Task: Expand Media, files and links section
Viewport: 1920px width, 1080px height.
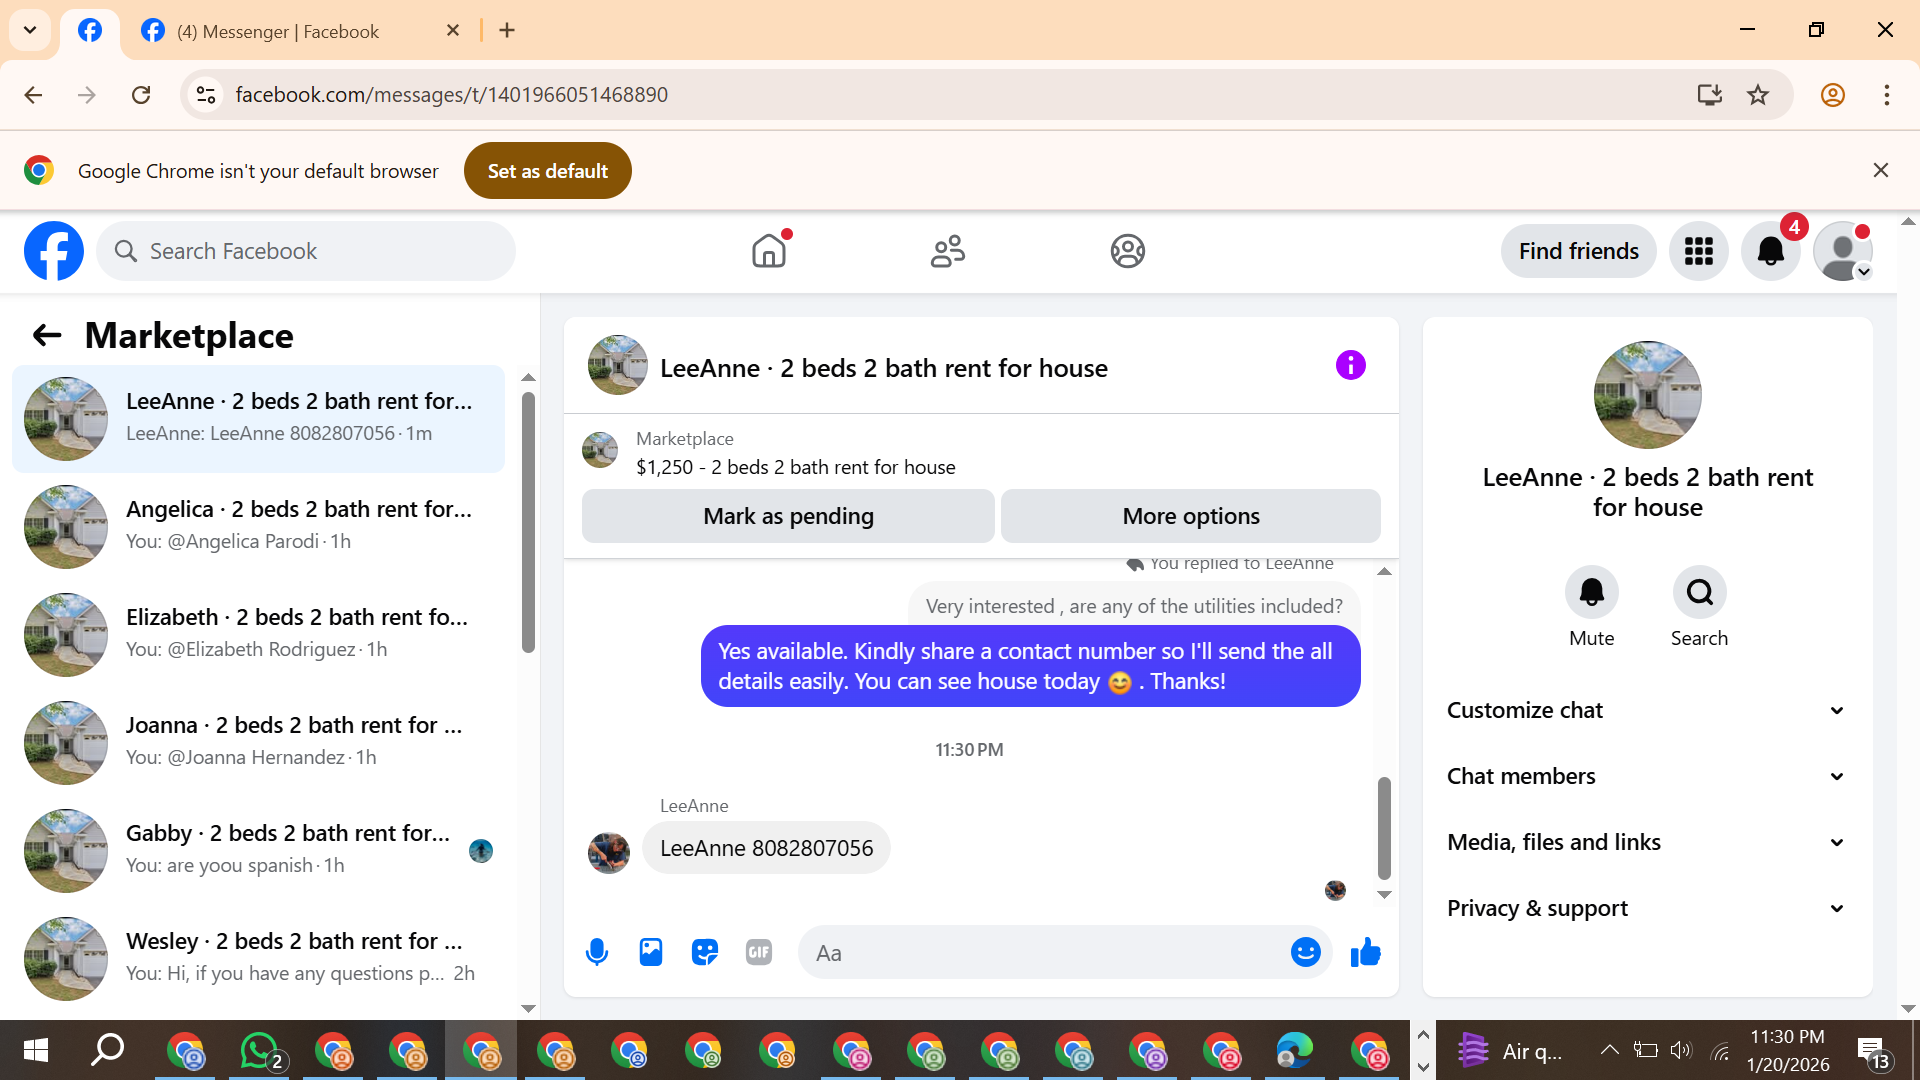Action: point(1646,842)
